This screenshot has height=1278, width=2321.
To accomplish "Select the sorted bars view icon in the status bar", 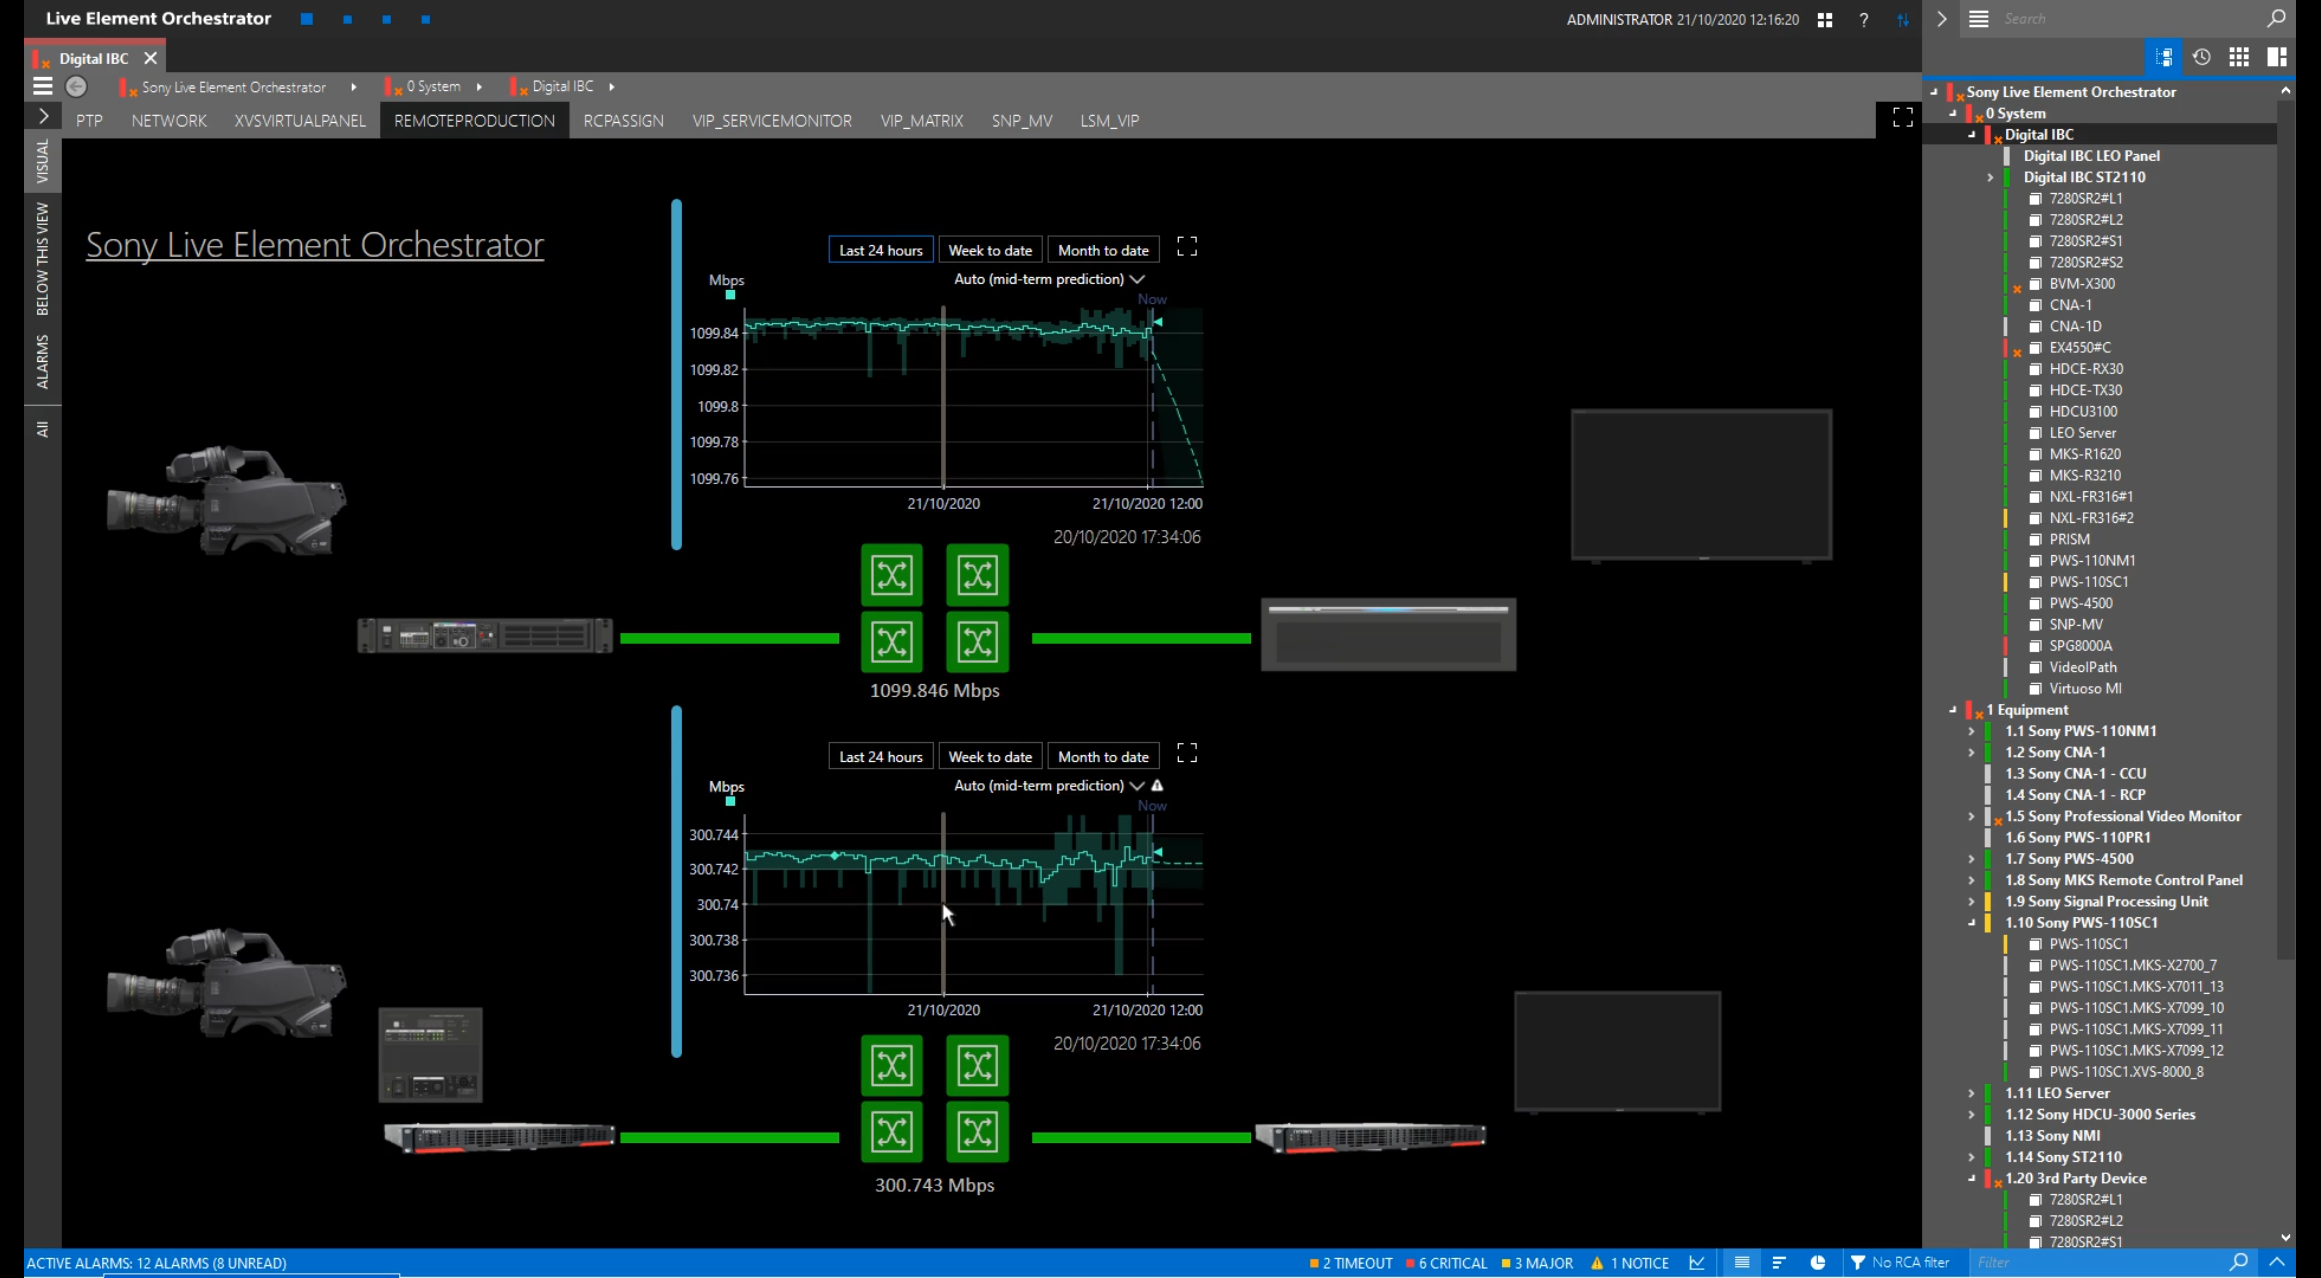I will point(1779,1263).
